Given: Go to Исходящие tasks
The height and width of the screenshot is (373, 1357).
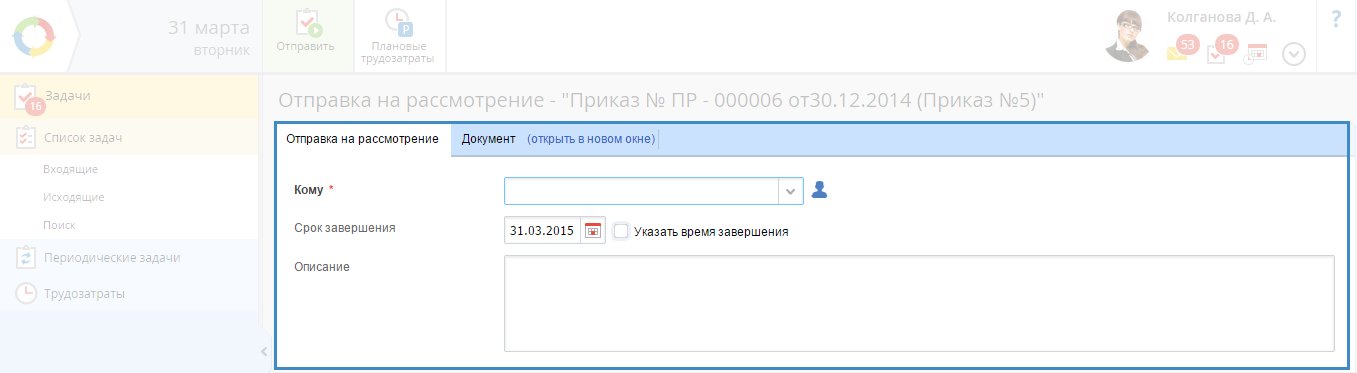Looking at the screenshot, I should [74, 197].
